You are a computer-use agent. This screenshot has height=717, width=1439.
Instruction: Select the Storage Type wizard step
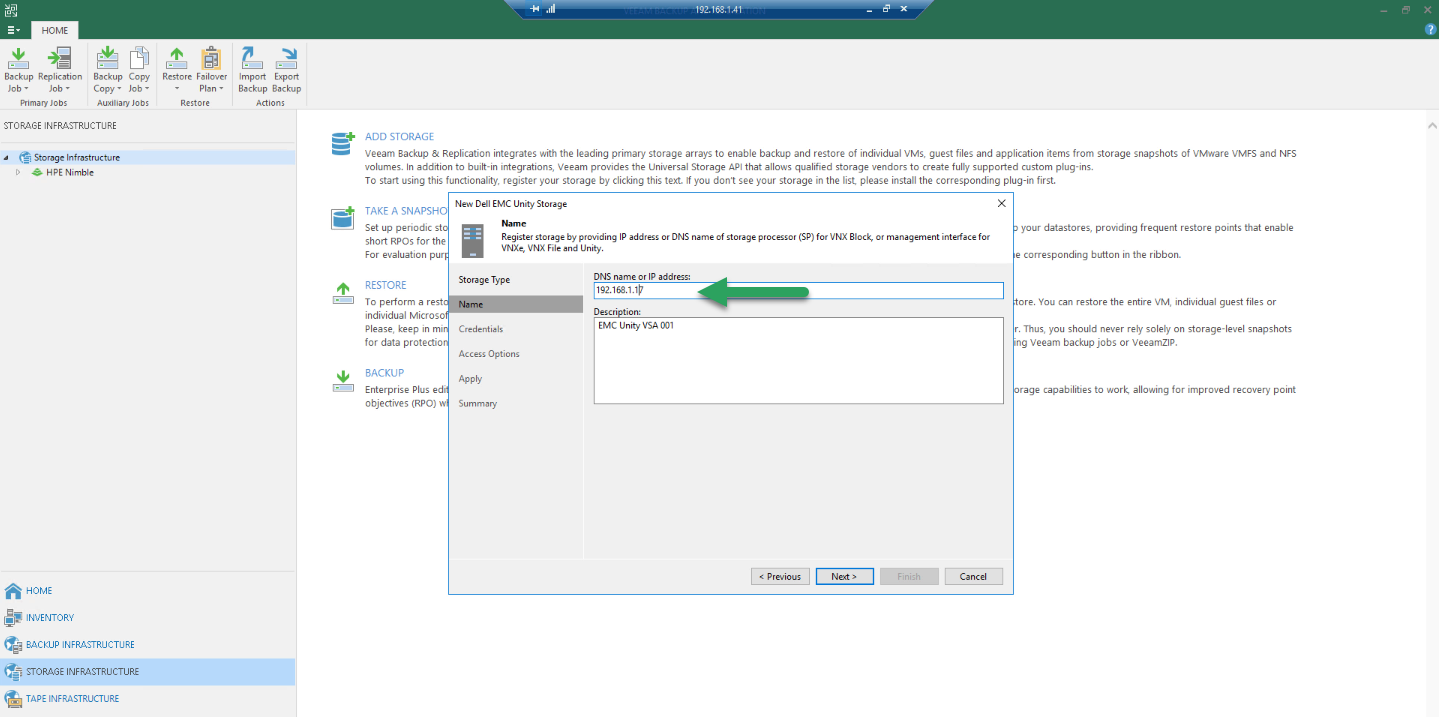(x=516, y=280)
